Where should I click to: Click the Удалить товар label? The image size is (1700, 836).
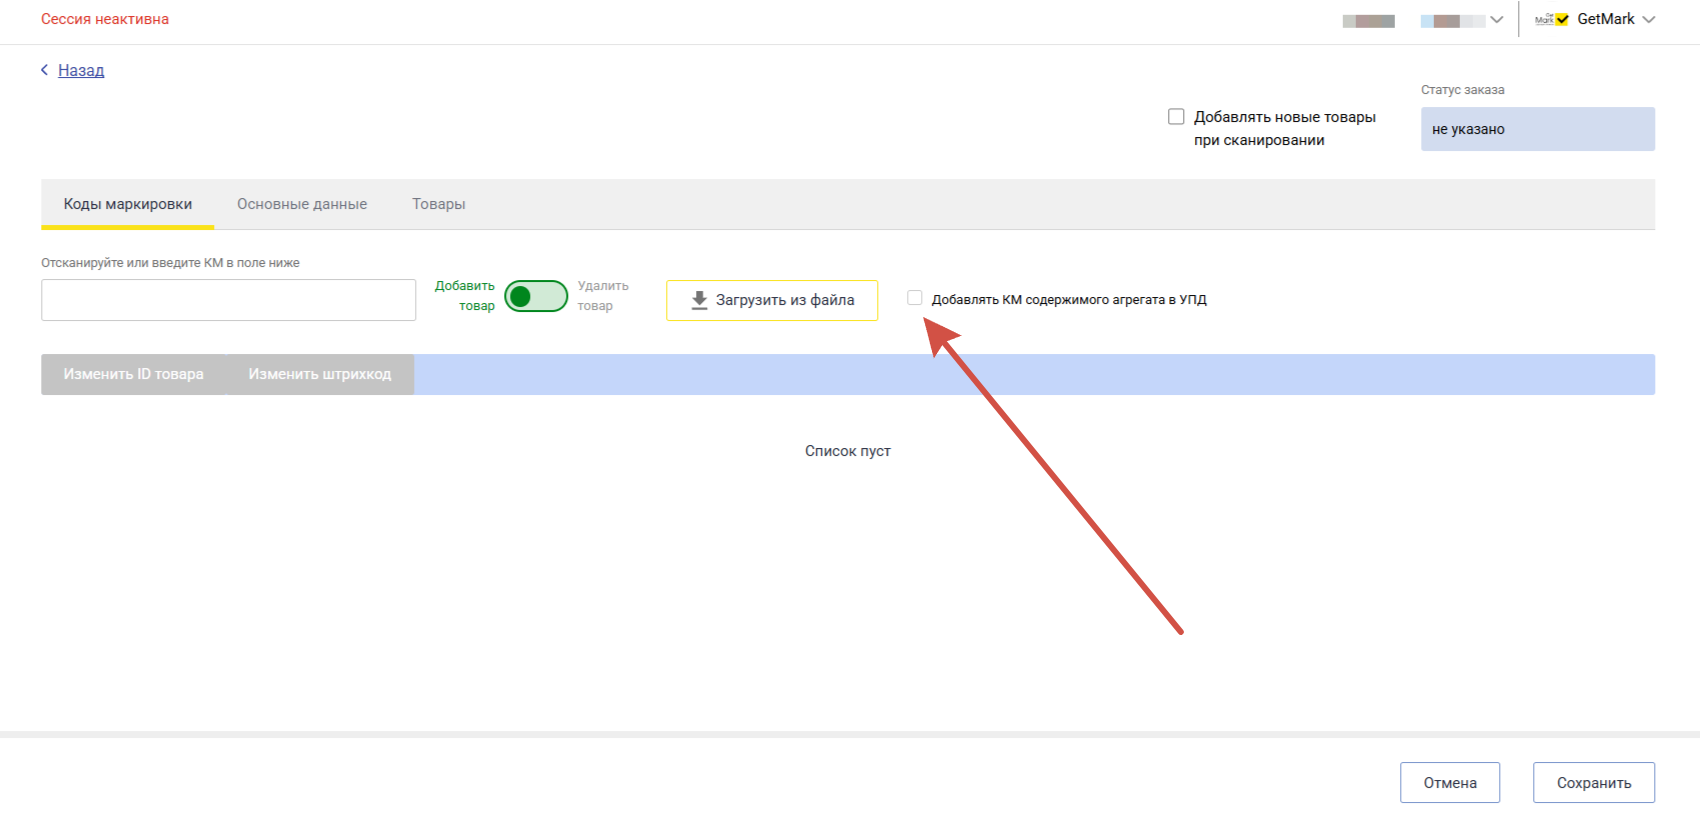click(x=603, y=296)
